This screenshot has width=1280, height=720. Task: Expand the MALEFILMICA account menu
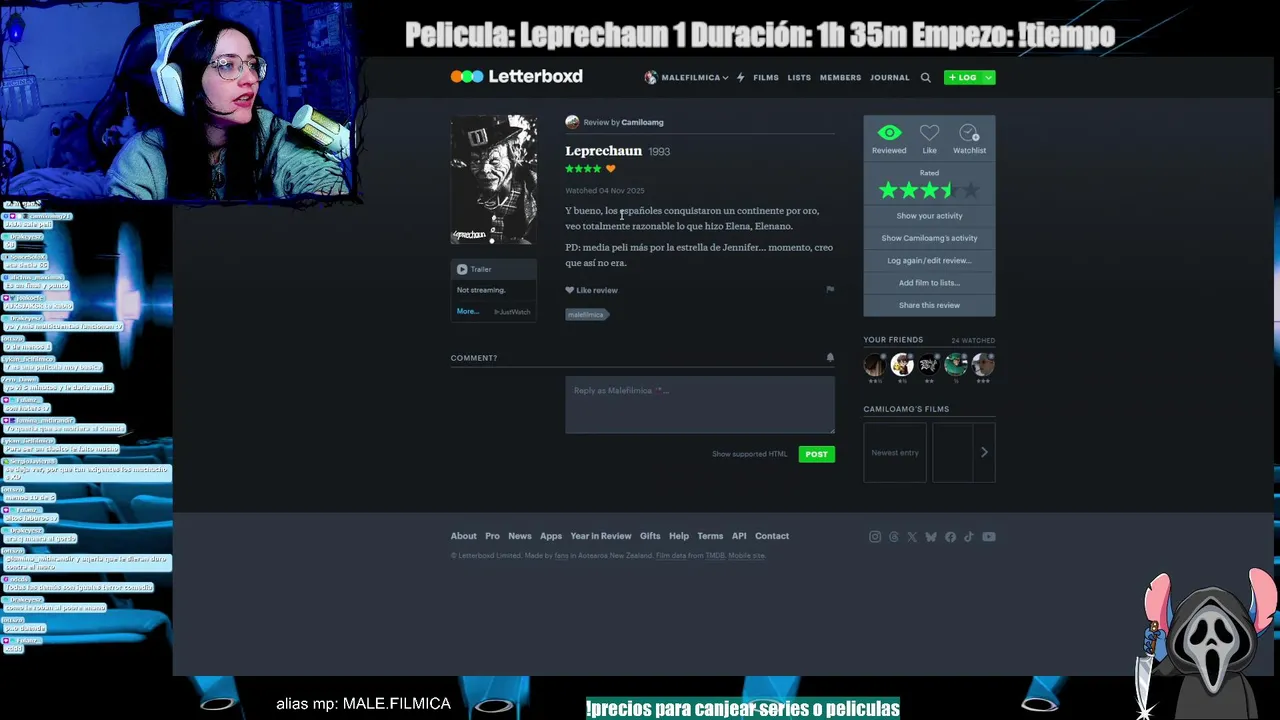(x=686, y=77)
